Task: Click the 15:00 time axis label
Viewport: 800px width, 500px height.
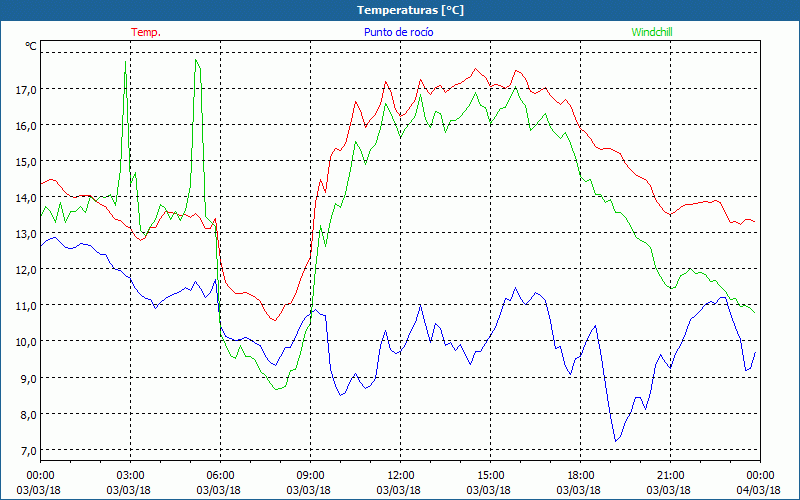Action: tap(490, 476)
